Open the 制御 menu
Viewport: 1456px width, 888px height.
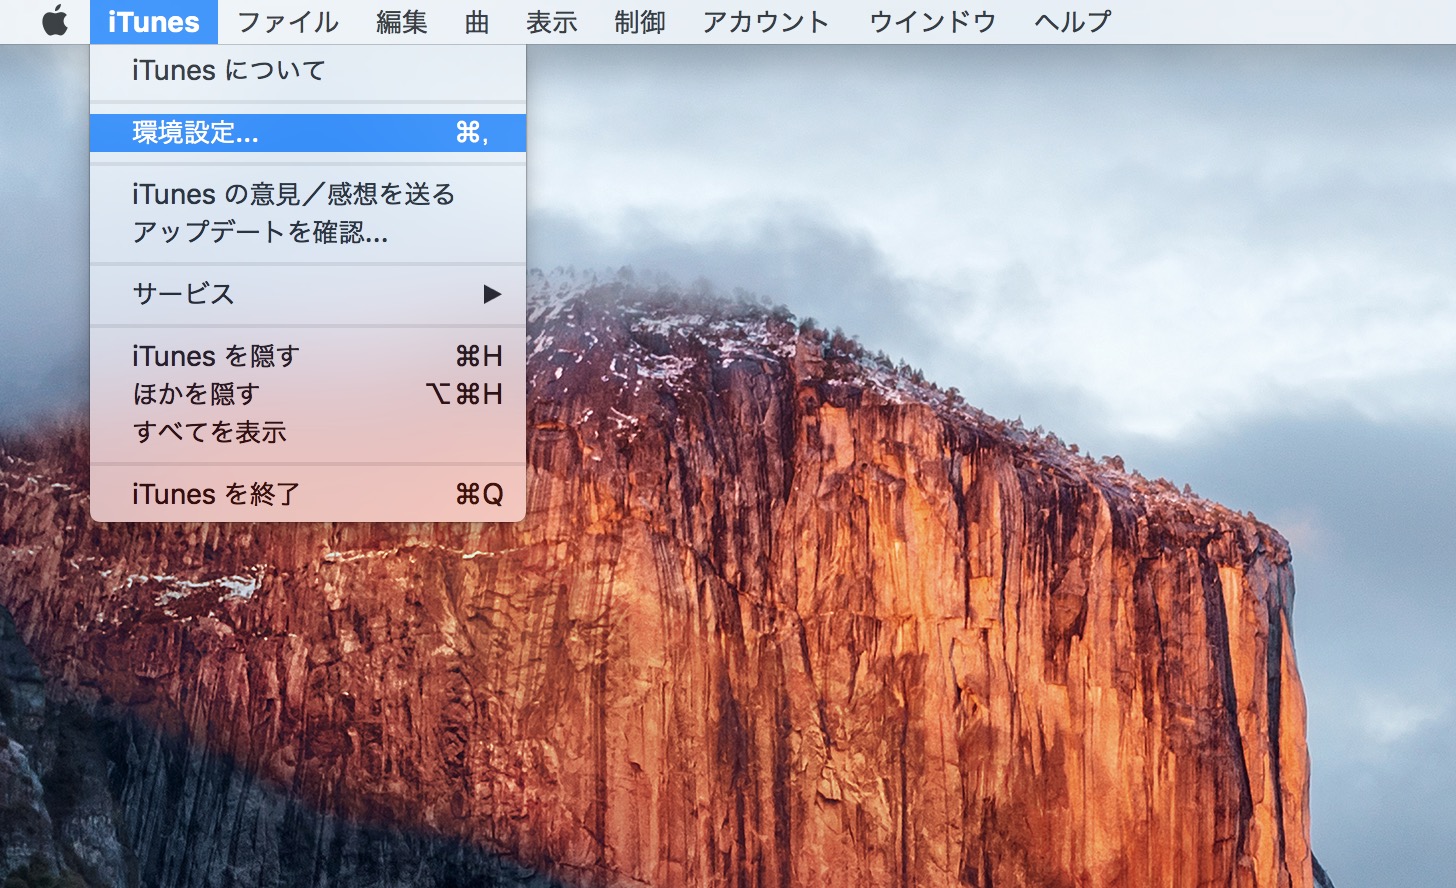tap(639, 21)
